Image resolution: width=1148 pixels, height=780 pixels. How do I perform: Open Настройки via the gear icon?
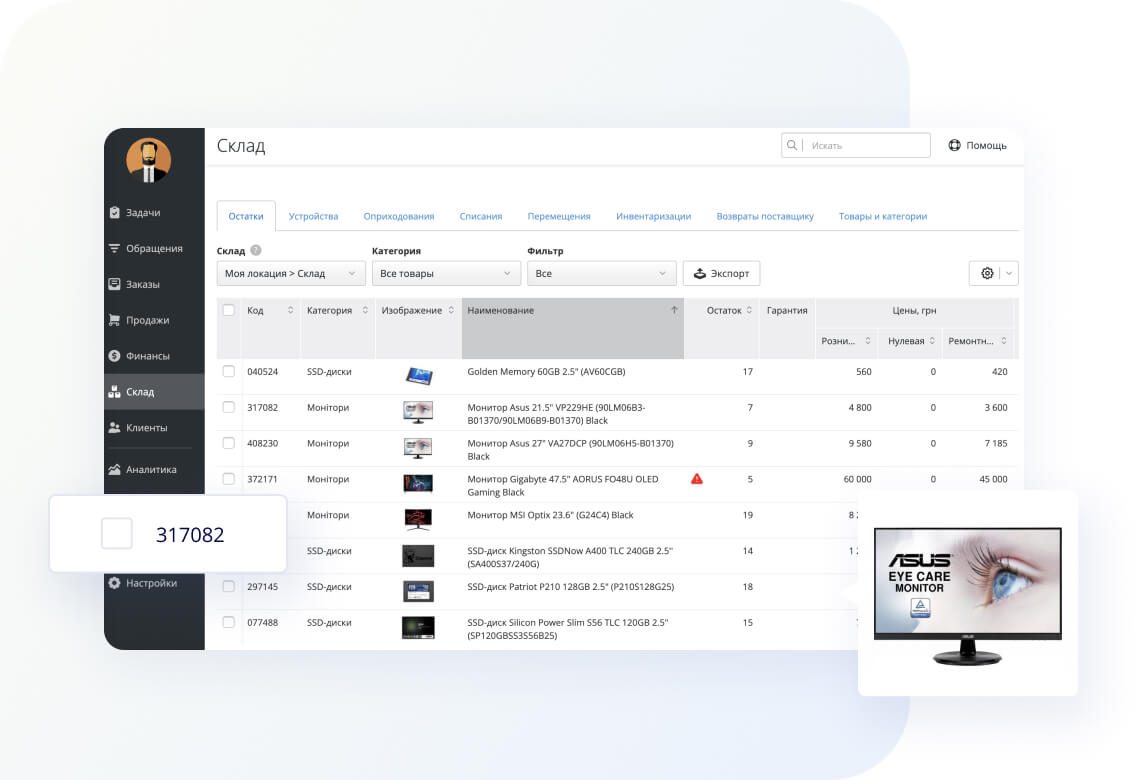(x=115, y=583)
